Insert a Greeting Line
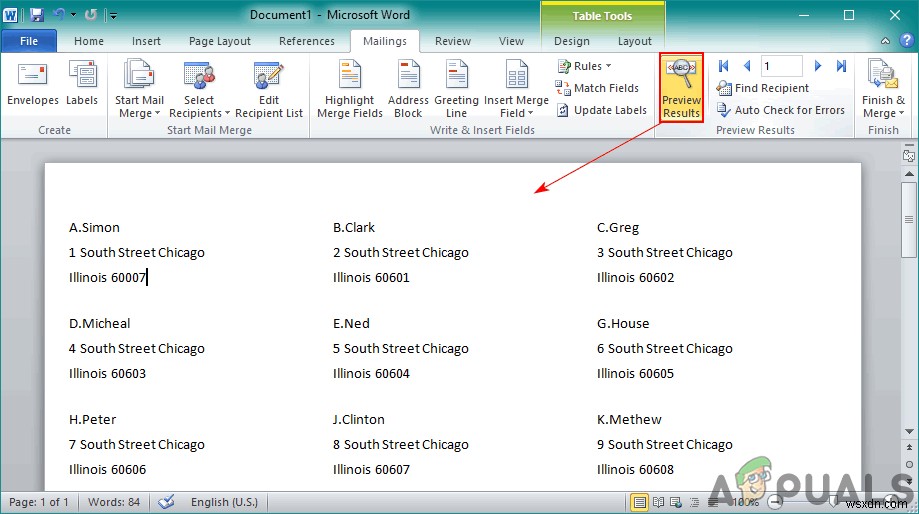This screenshot has height=514, width=919. (456, 90)
